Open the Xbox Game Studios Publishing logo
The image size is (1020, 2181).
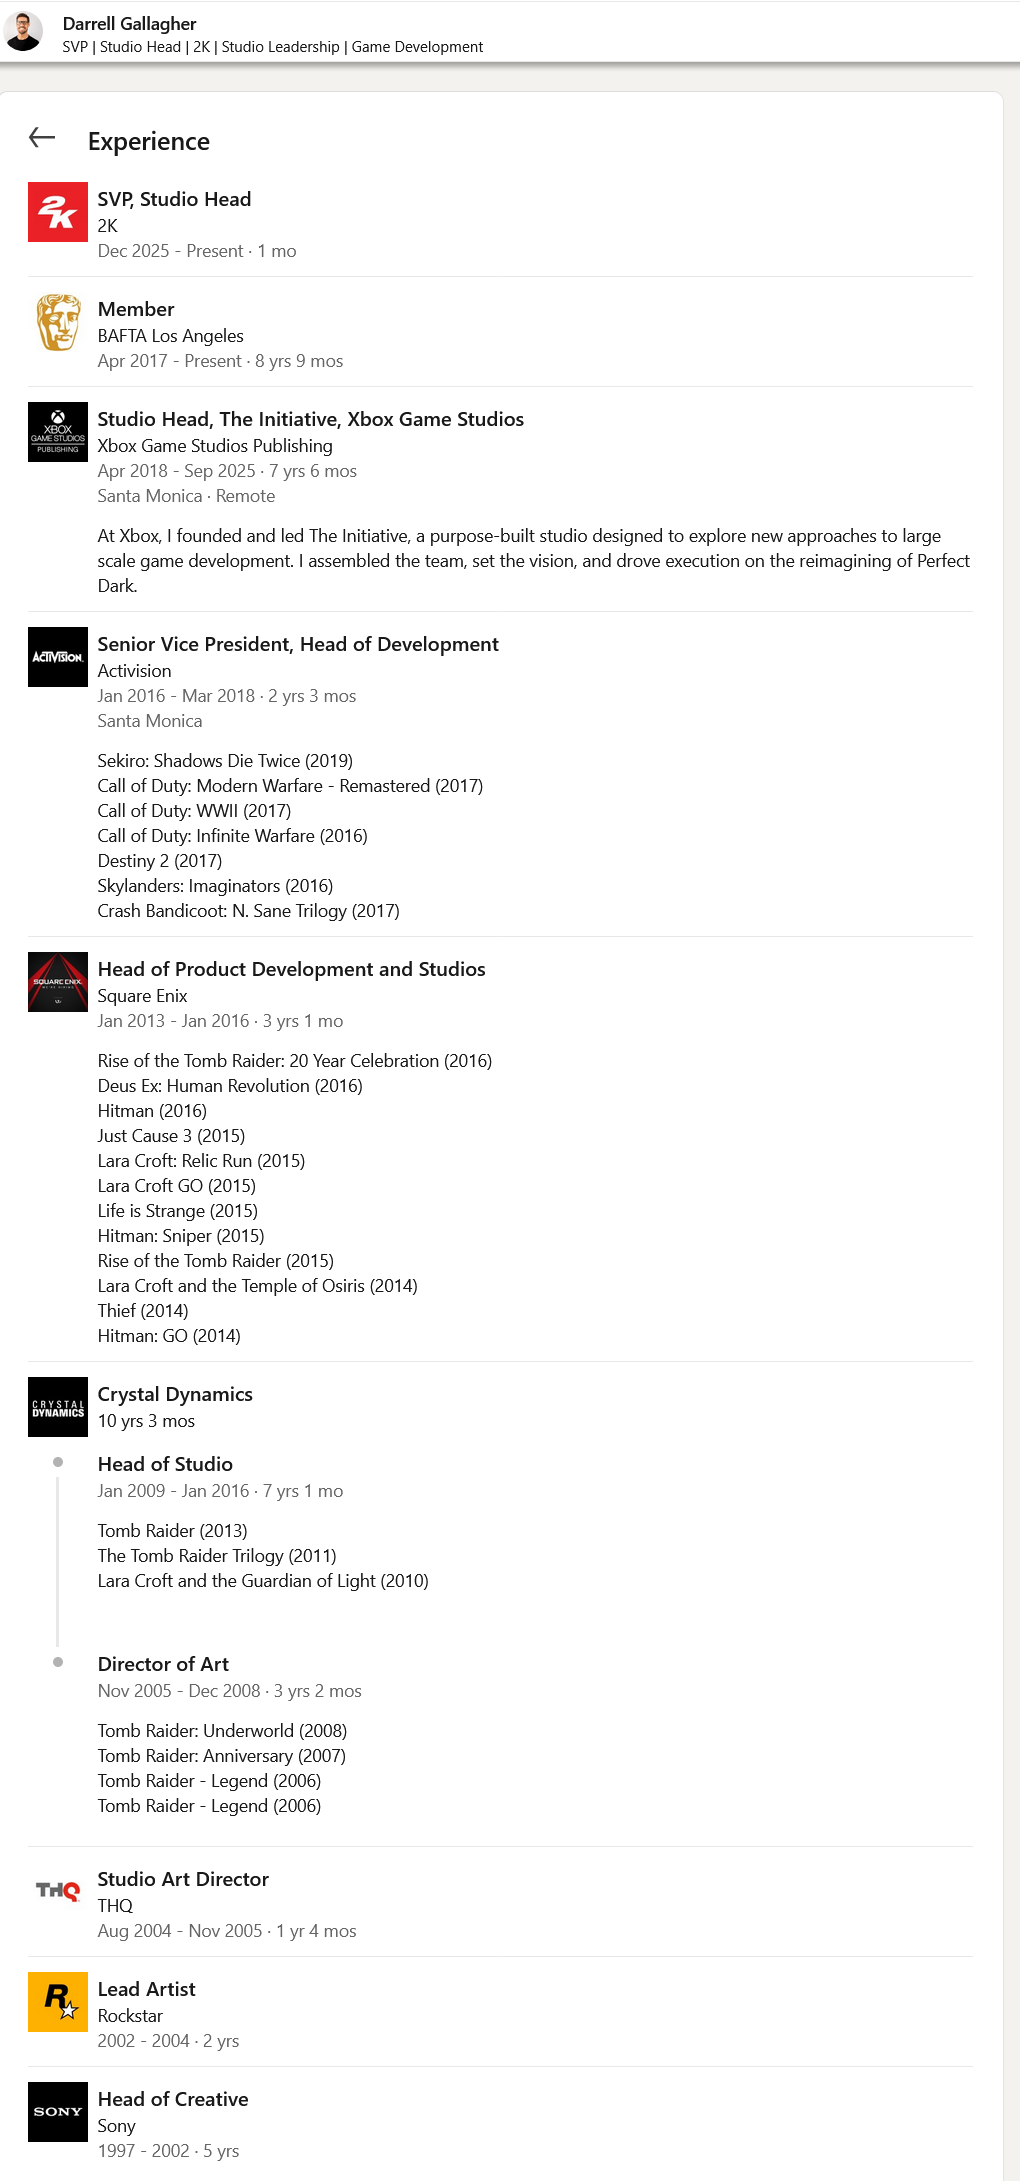[58, 432]
